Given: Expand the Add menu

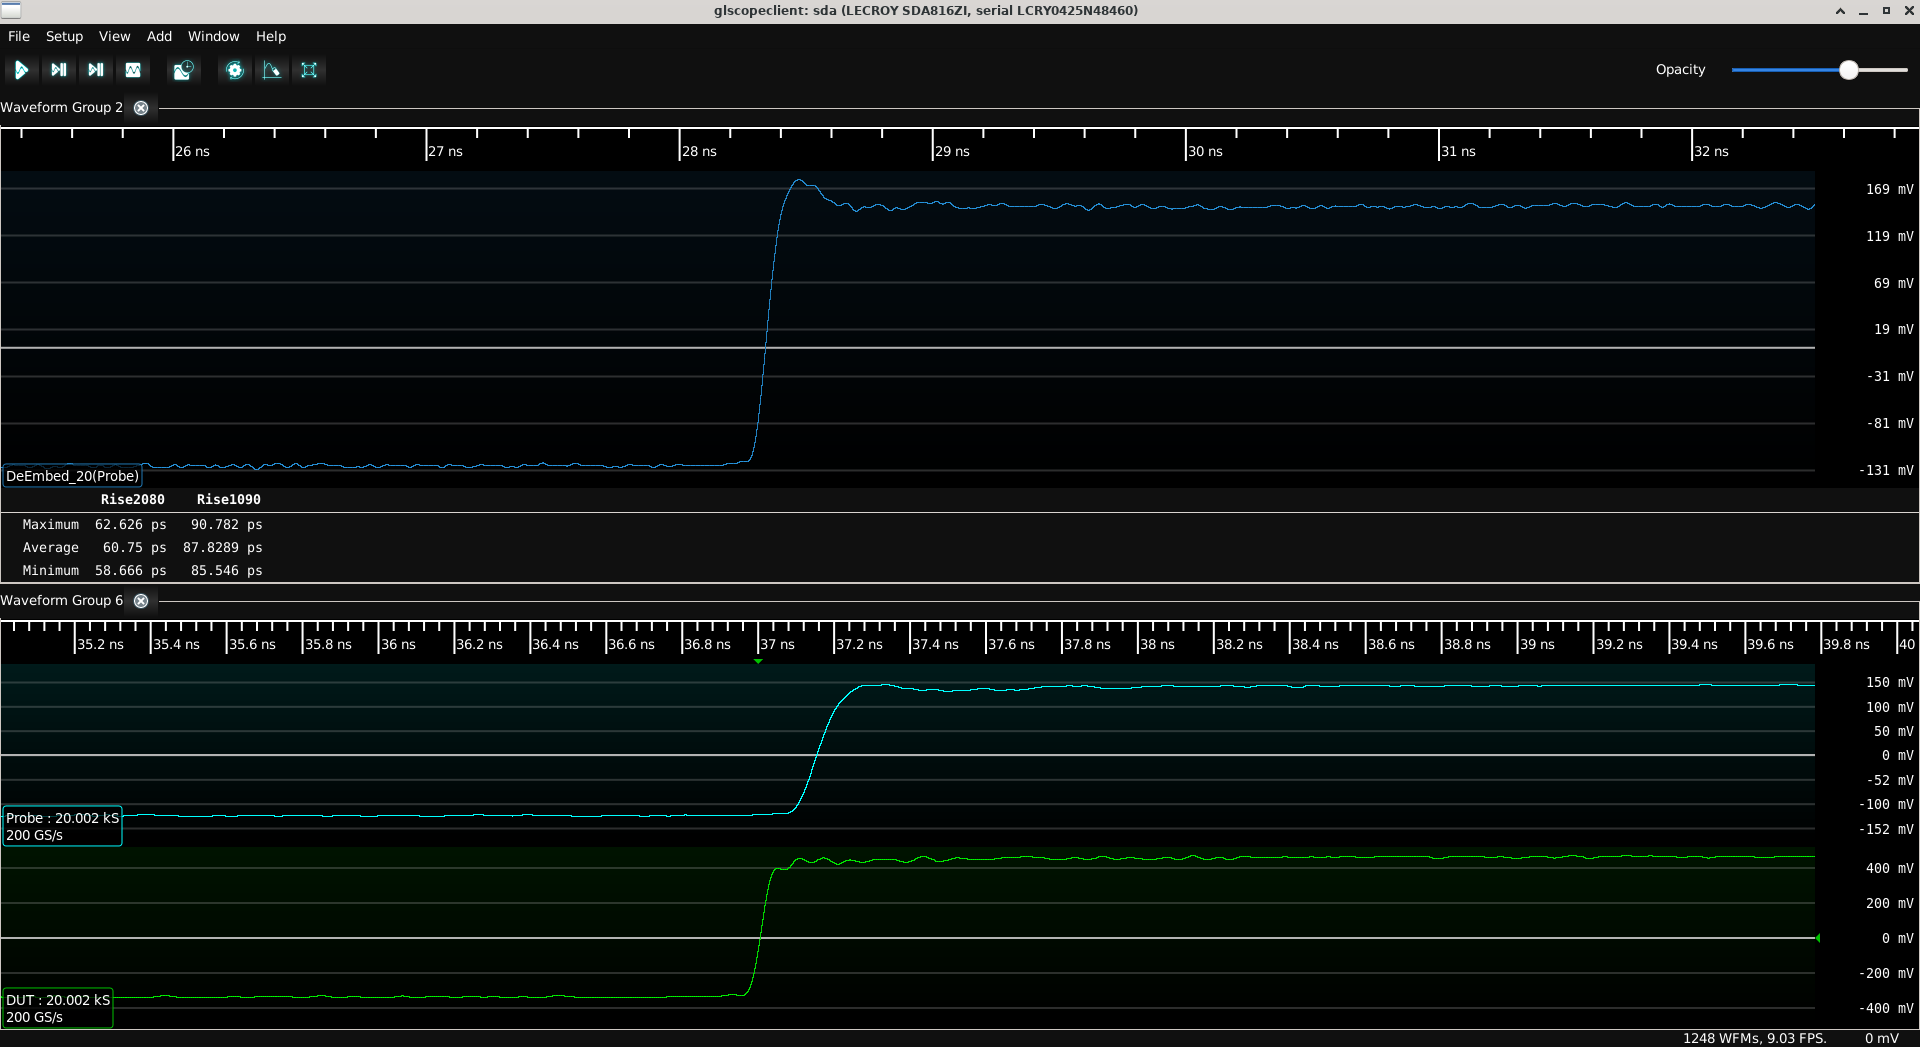Looking at the screenshot, I should [159, 36].
